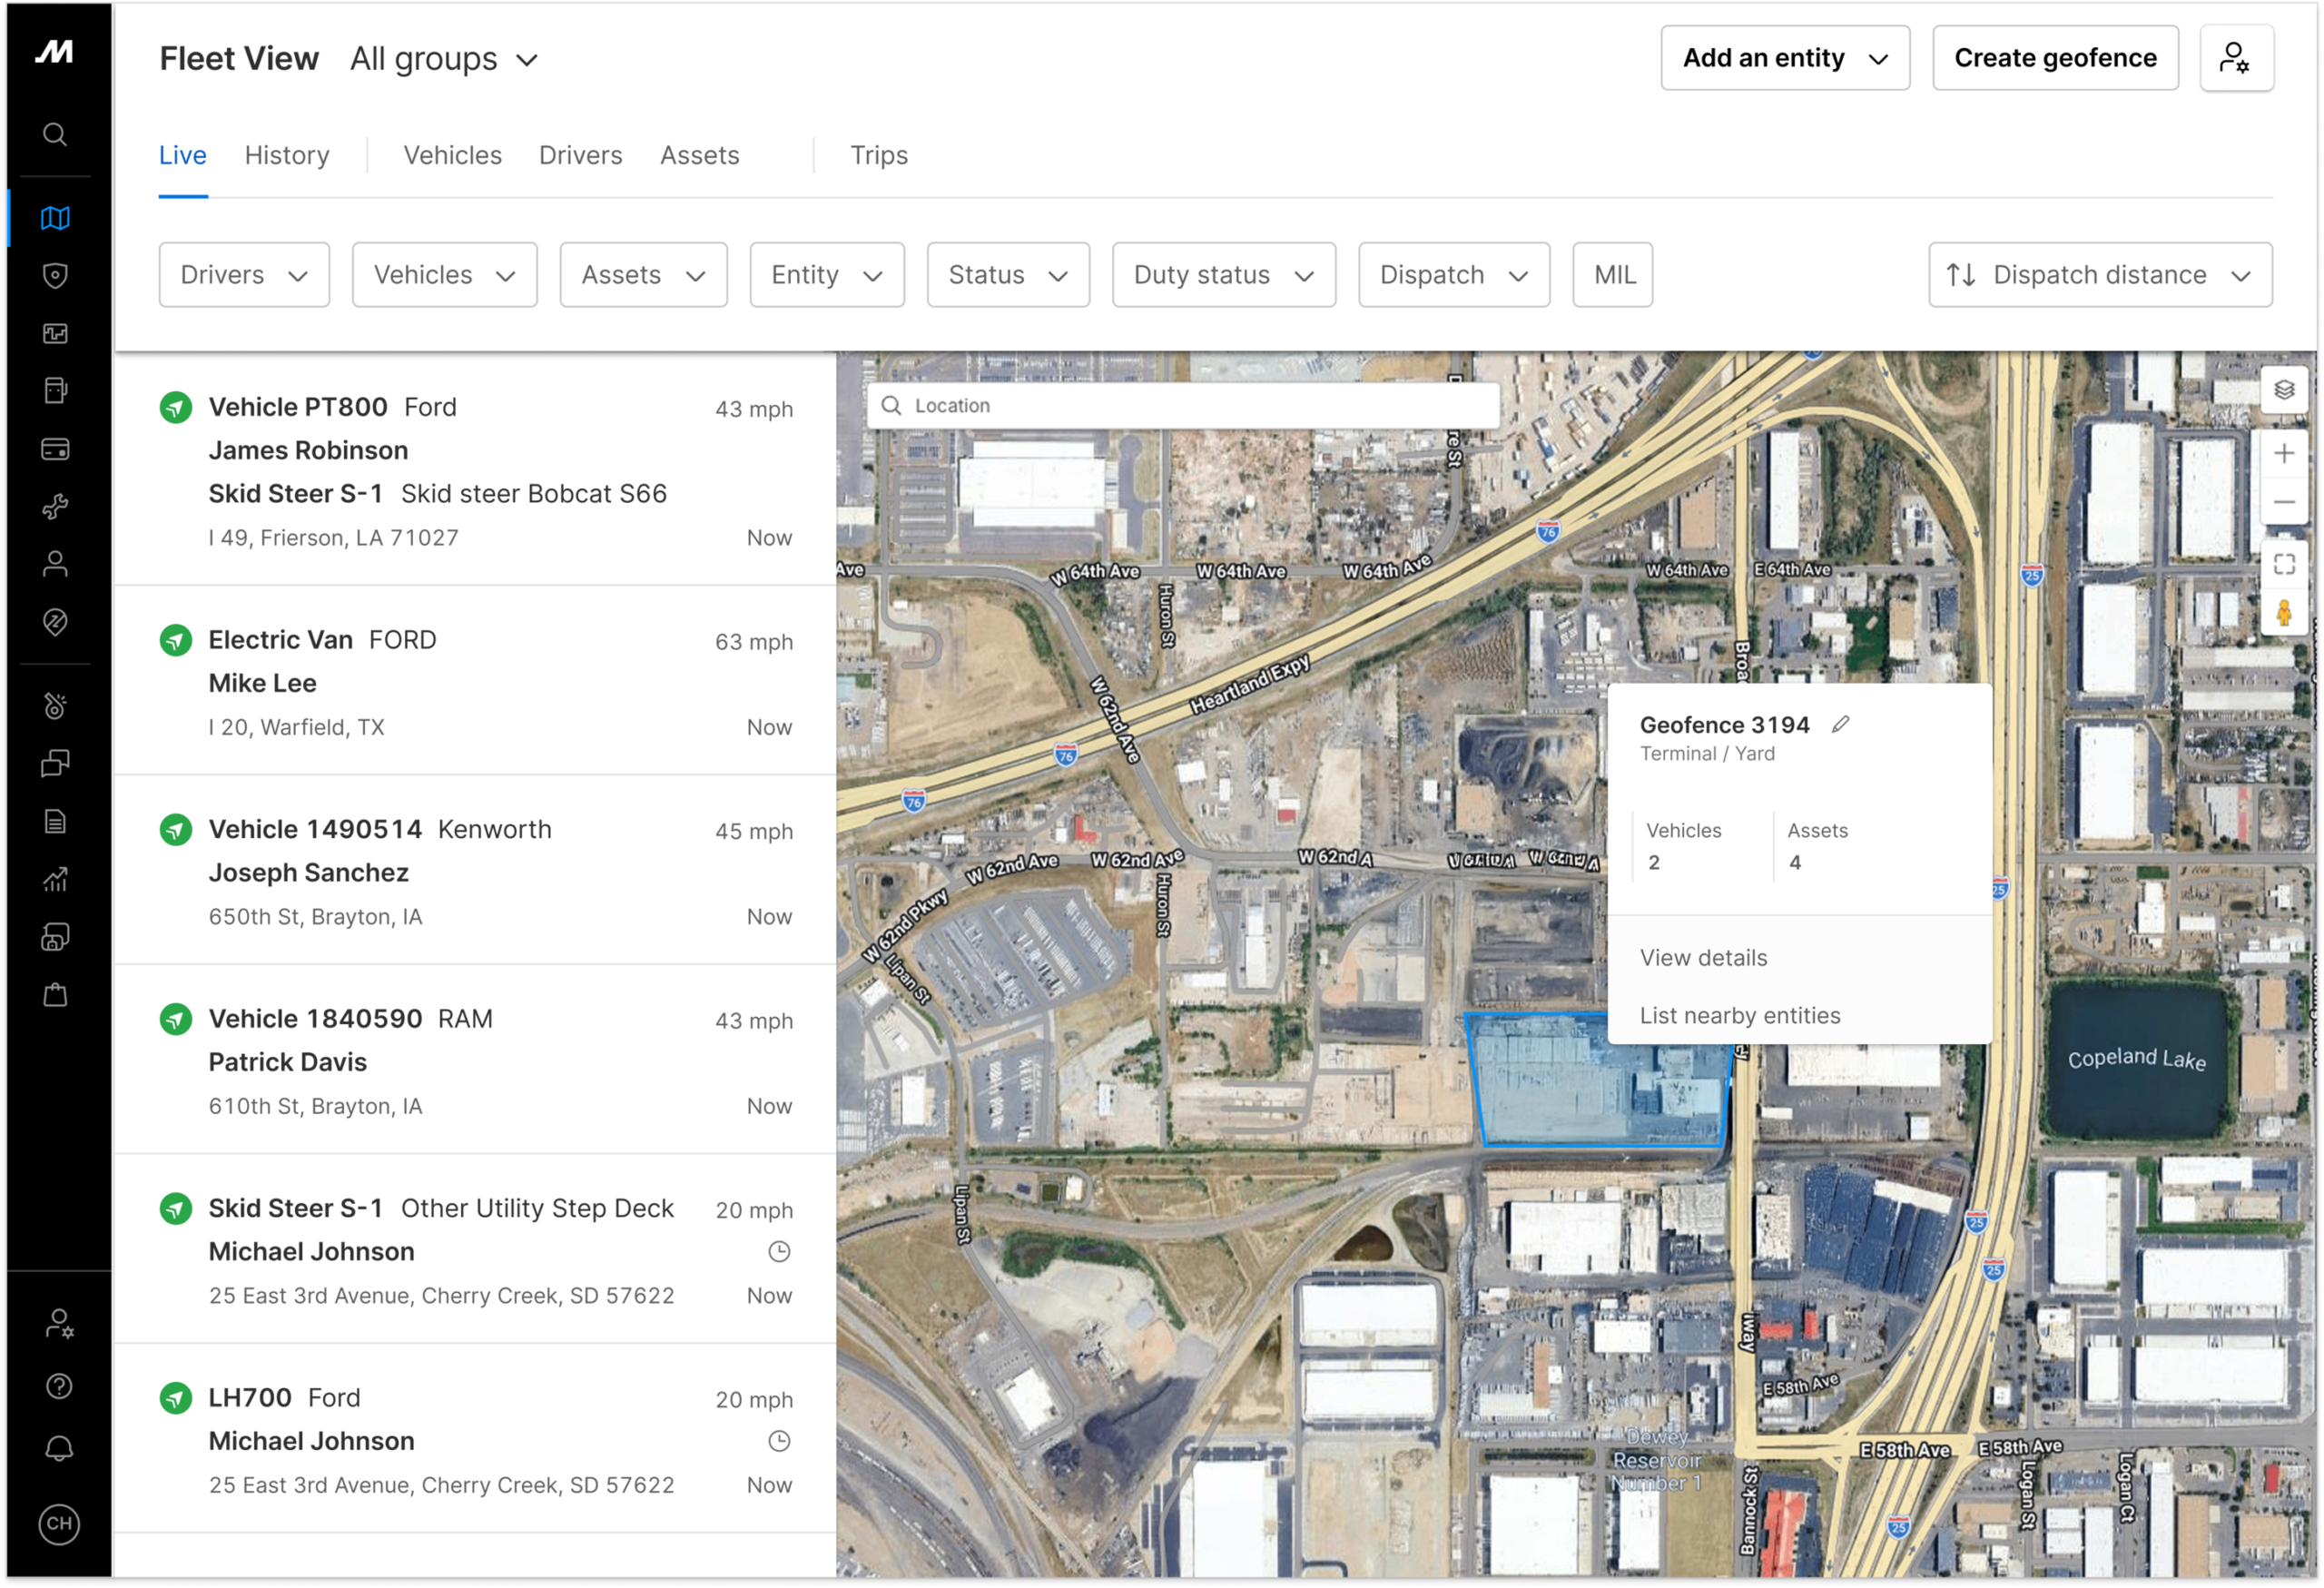Image resolution: width=2324 pixels, height=1588 pixels.
Task: Toggle fullscreen map view
Action: (x=2285, y=564)
